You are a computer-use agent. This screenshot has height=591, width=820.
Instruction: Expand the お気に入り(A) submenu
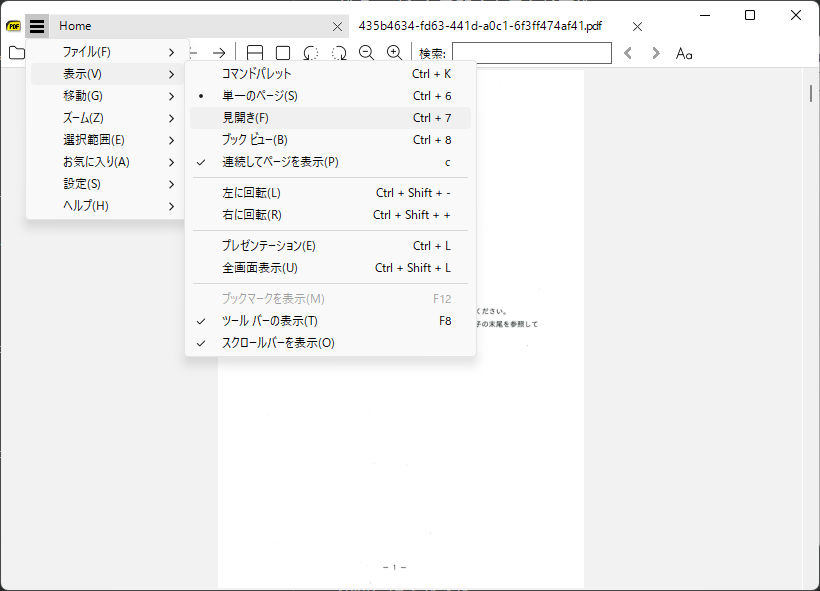tap(107, 162)
